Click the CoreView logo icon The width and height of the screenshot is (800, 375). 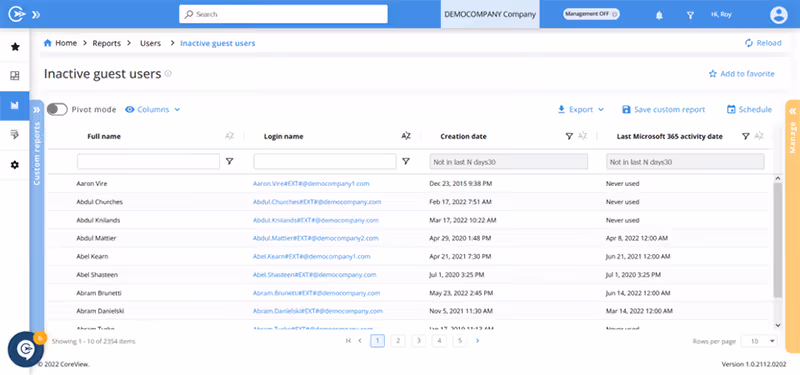(16, 14)
